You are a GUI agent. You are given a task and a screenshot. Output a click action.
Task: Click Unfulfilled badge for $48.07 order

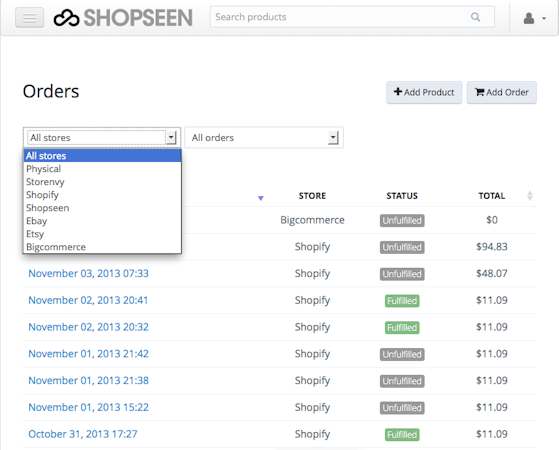tap(402, 274)
